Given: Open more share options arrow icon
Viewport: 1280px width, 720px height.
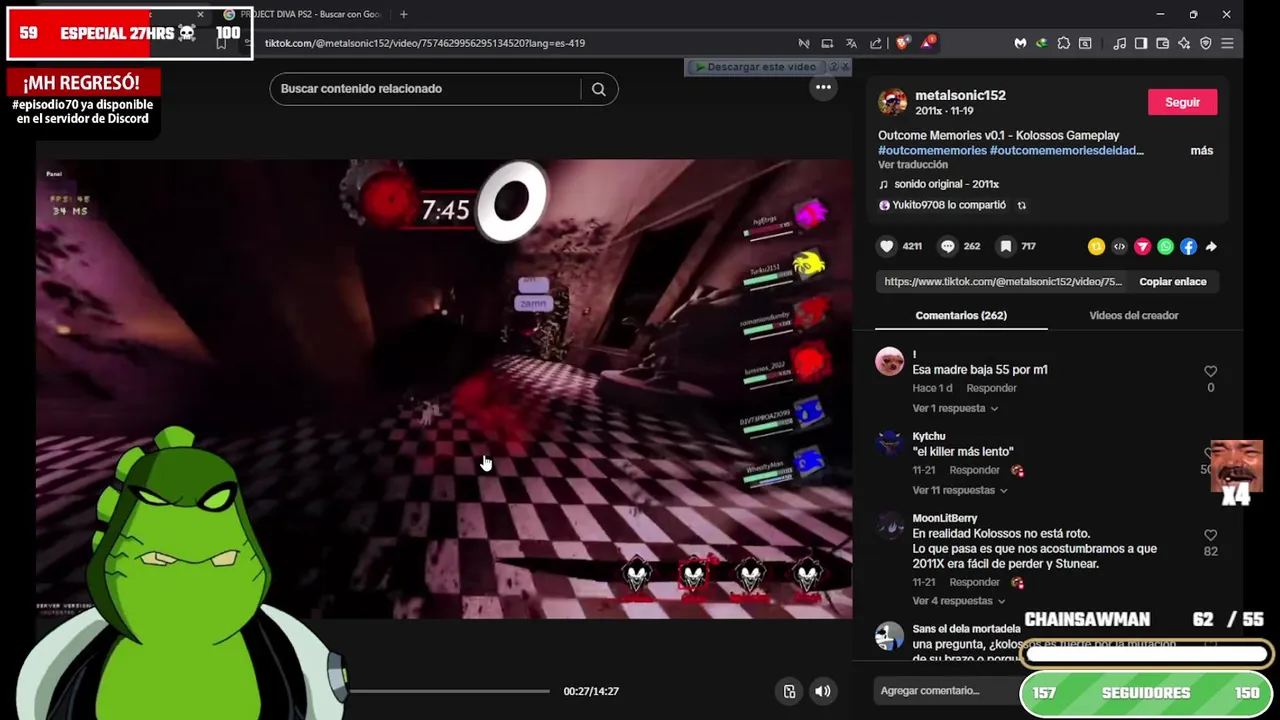Looking at the screenshot, I should [x=1211, y=246].
